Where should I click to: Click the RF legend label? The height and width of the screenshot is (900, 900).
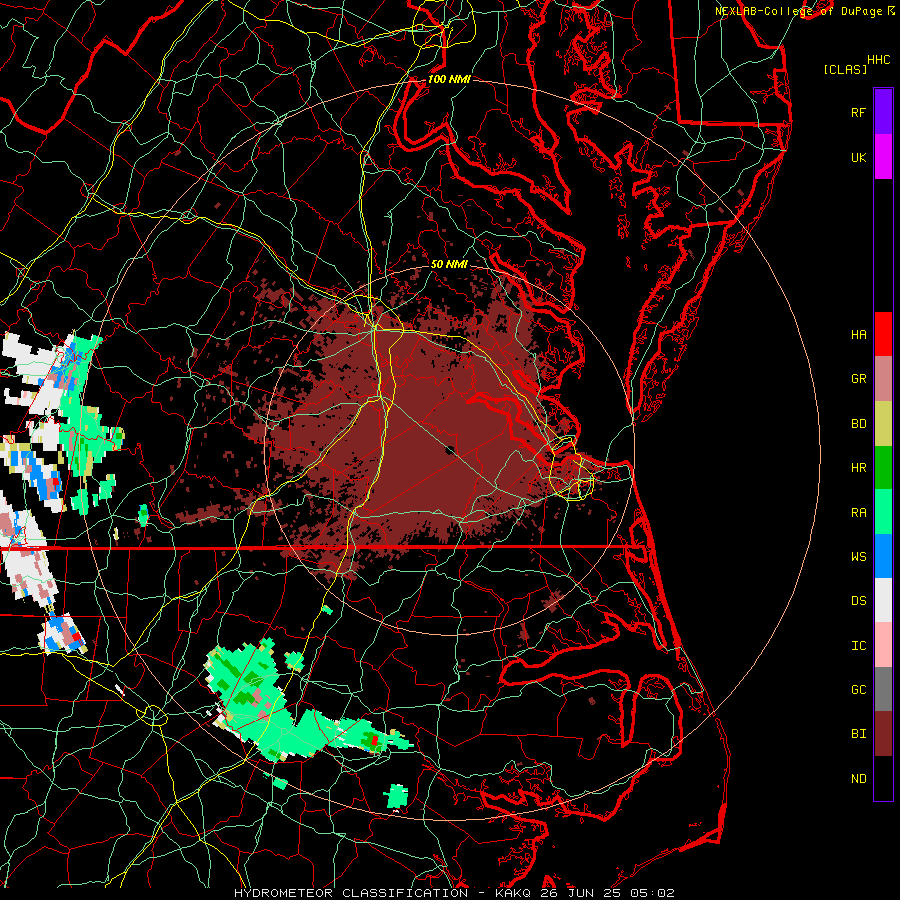click(x=858, y=112)
